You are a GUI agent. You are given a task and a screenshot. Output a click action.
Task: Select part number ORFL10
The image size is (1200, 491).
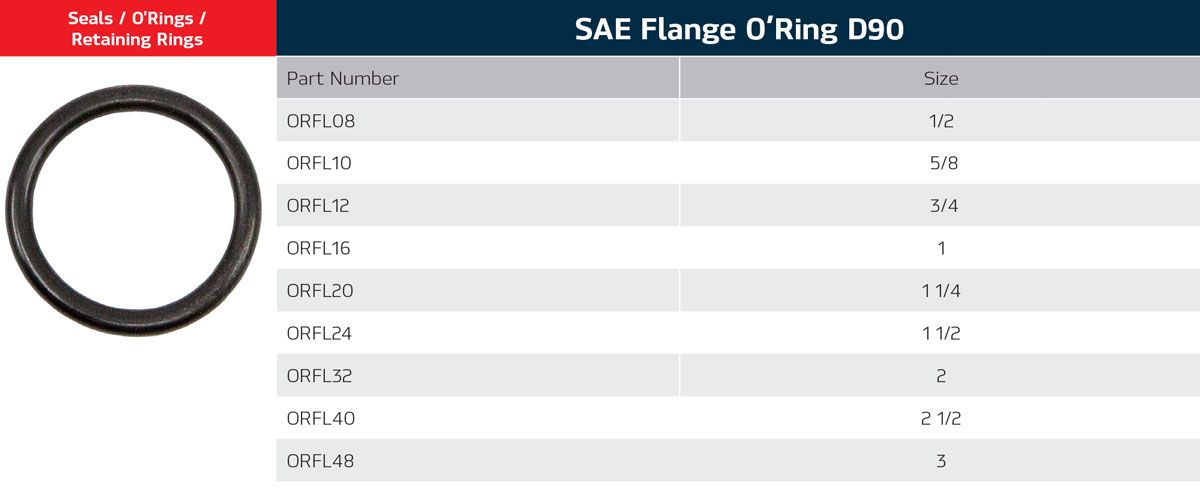(x=320, y=163)
